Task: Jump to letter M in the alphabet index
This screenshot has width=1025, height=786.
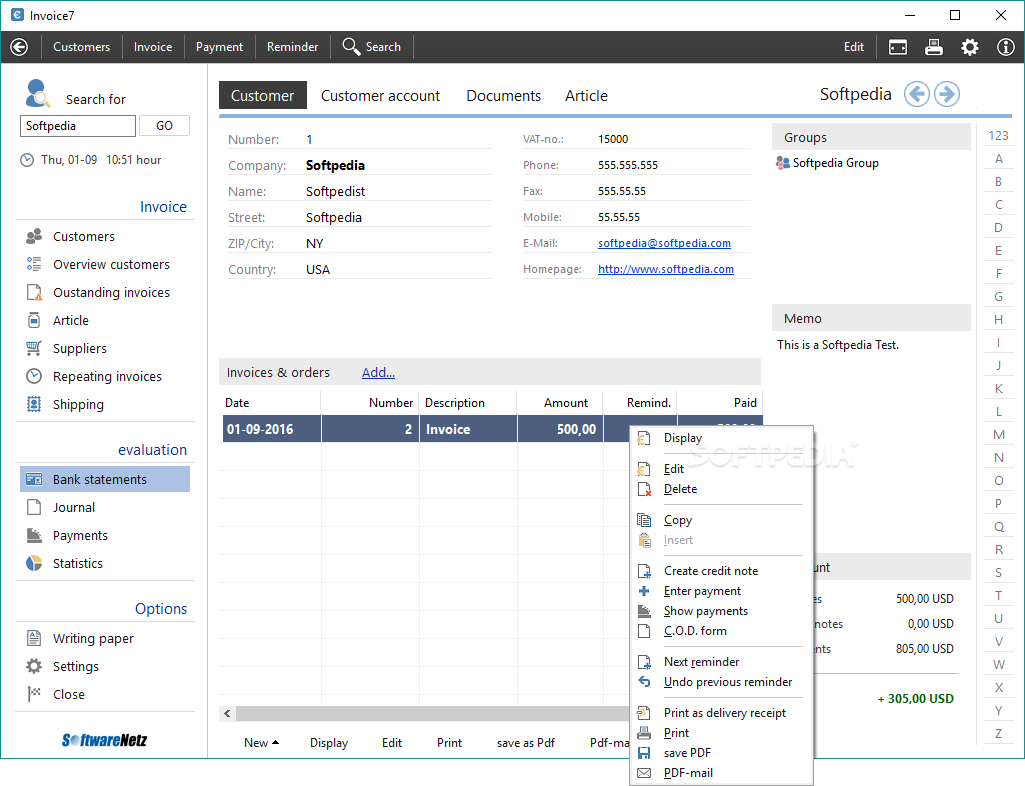Action: coord(998,435)
